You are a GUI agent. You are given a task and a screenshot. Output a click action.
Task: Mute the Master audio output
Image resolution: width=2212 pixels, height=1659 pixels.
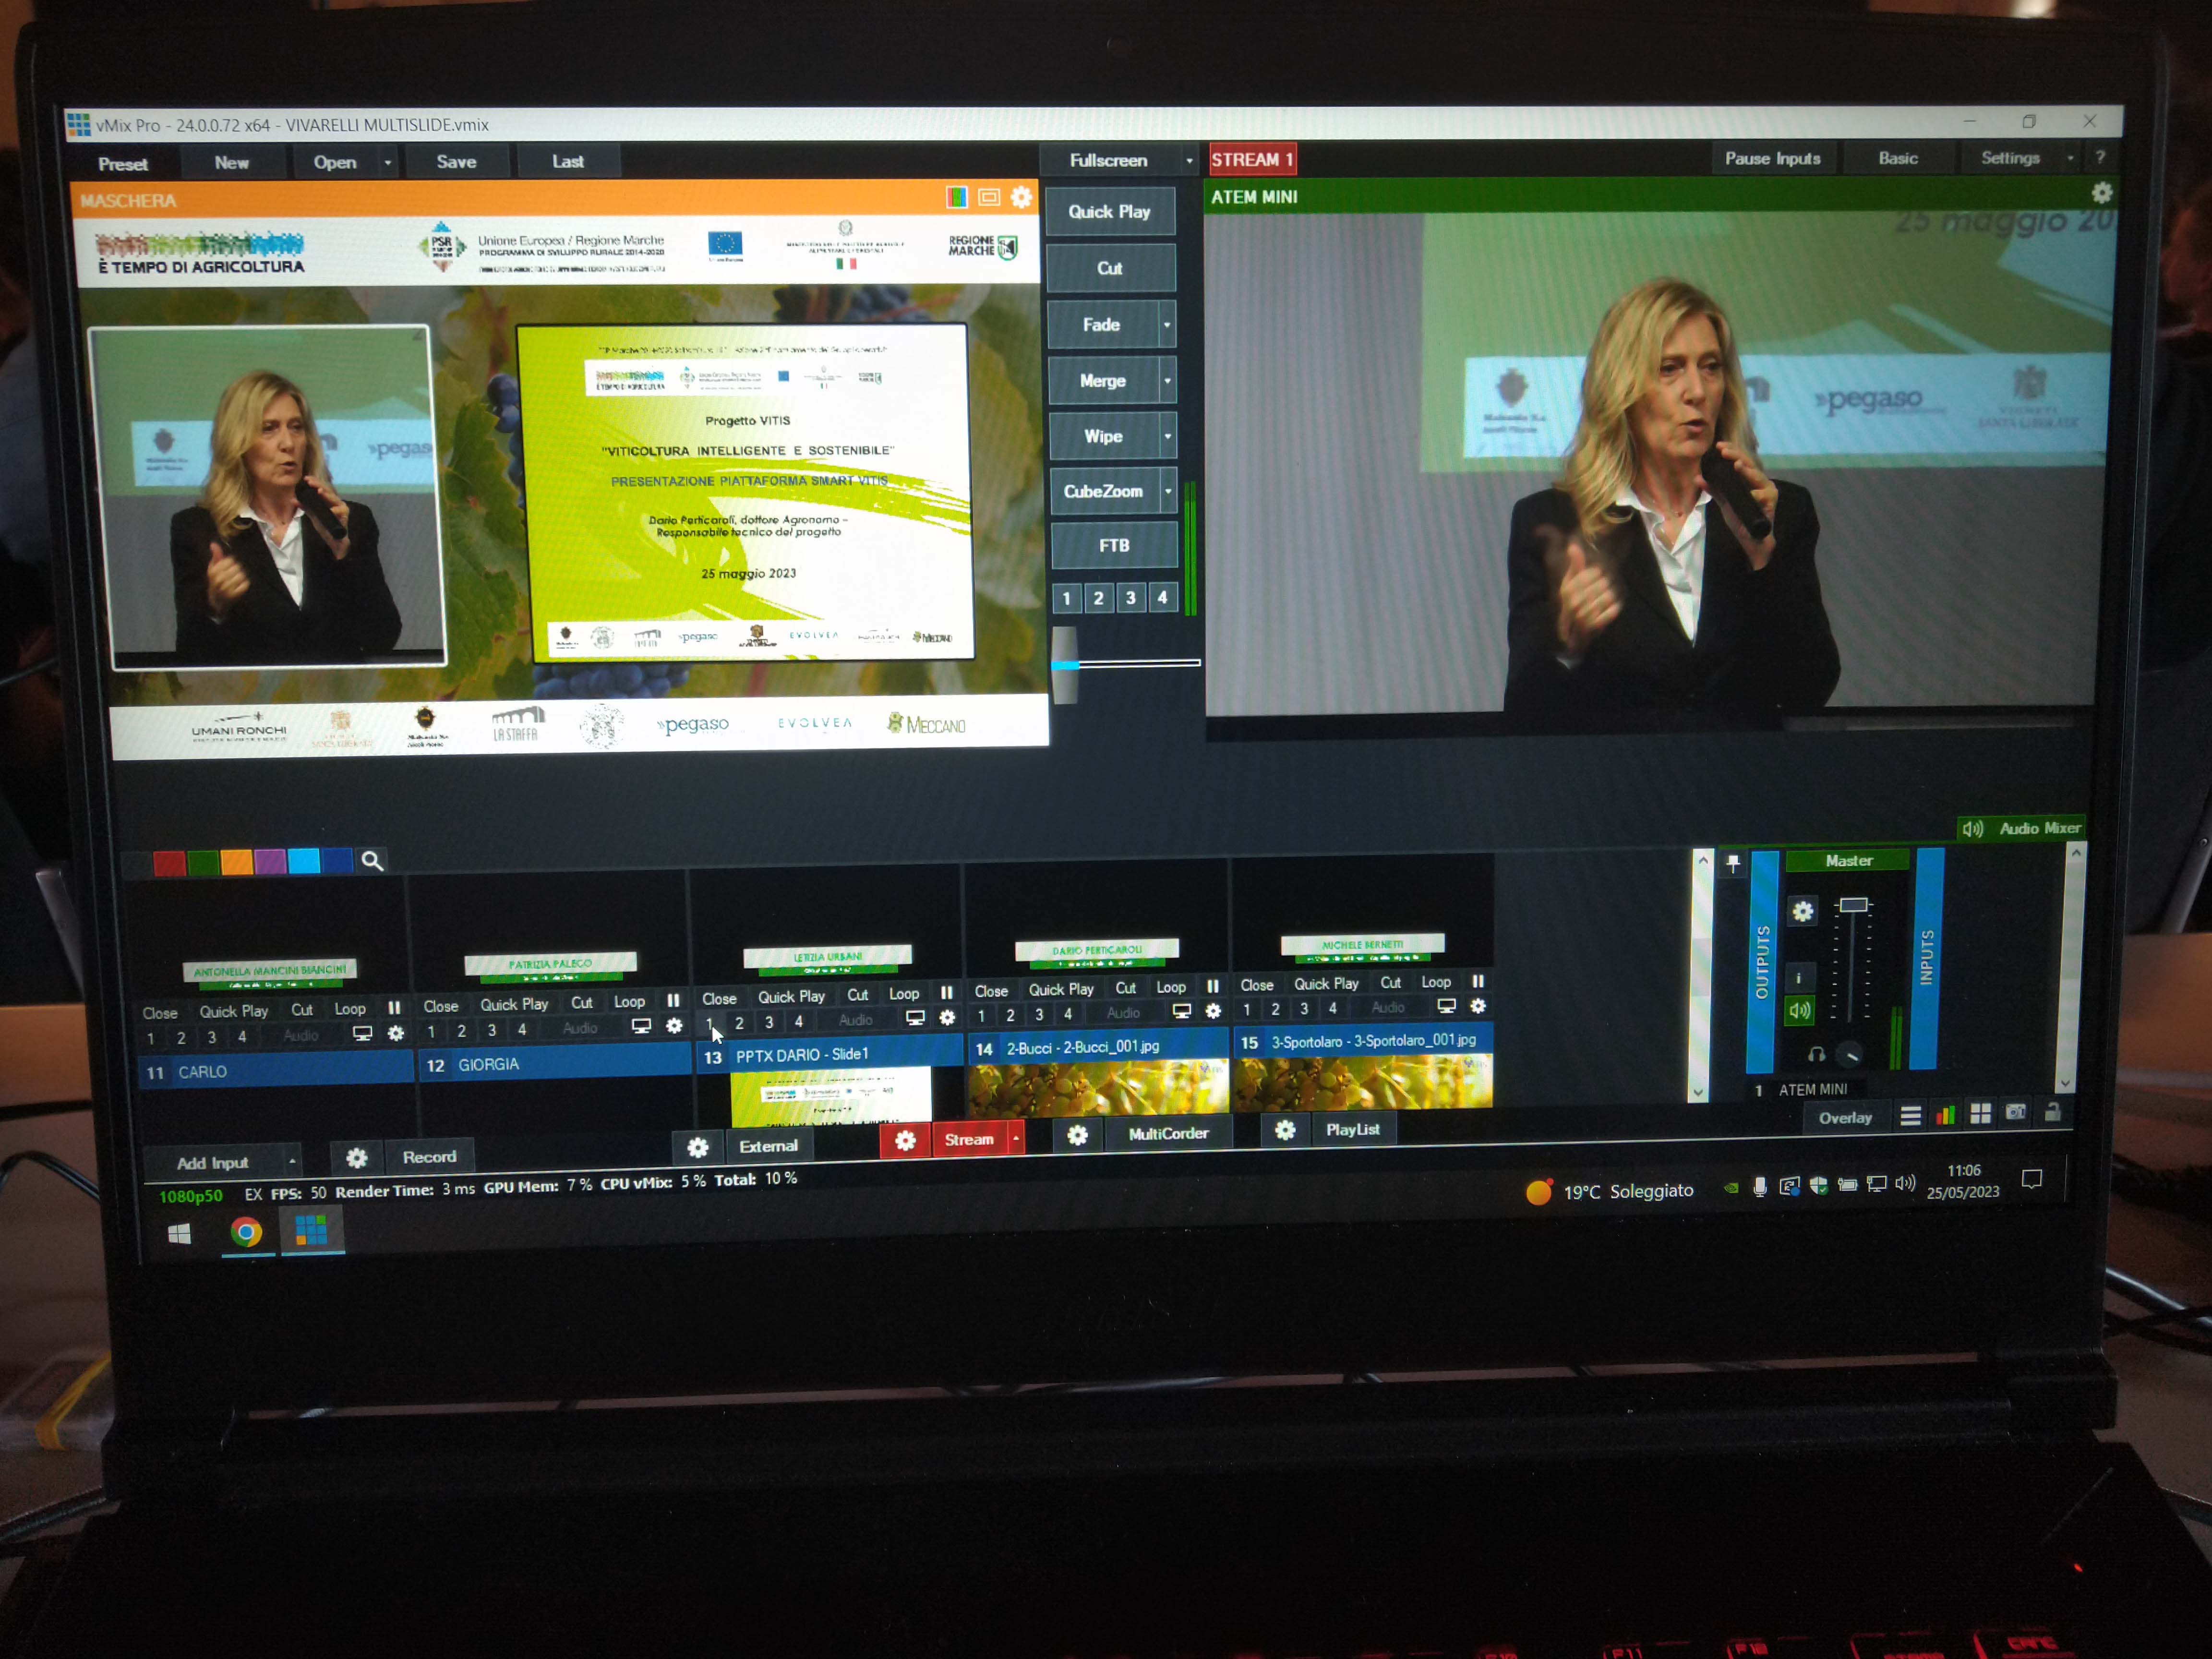[x=1799, y=1010]
